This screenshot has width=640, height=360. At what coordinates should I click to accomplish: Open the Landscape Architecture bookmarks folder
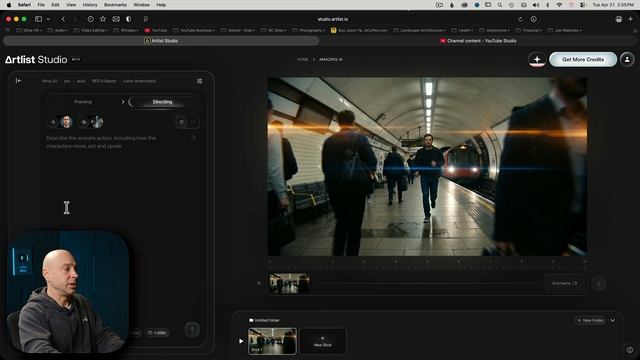point(420,30)
